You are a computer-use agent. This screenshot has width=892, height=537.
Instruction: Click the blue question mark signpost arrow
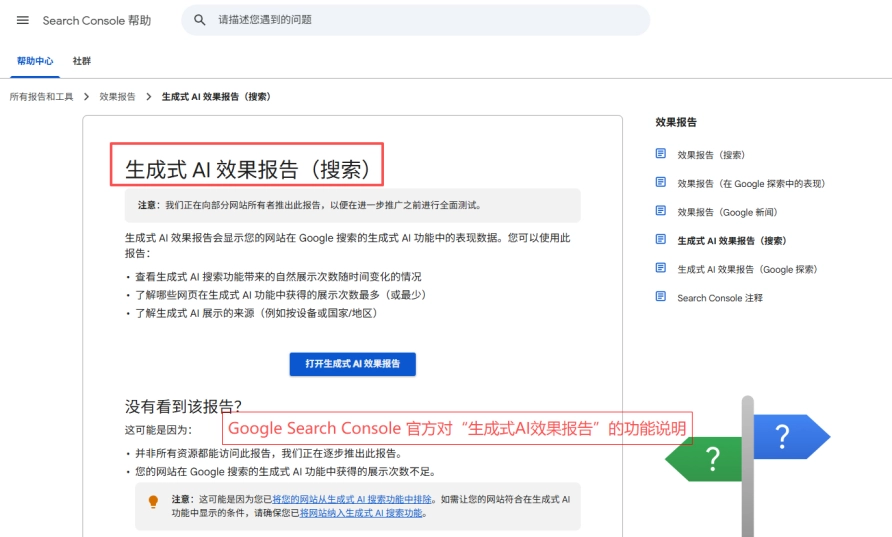792,437
